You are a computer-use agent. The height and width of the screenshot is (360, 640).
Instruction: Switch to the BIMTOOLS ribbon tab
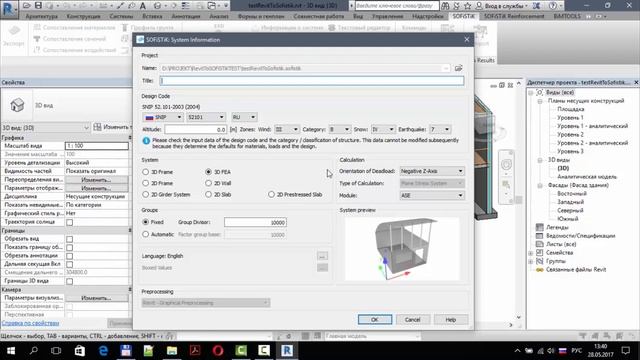[x=567, y=16]
